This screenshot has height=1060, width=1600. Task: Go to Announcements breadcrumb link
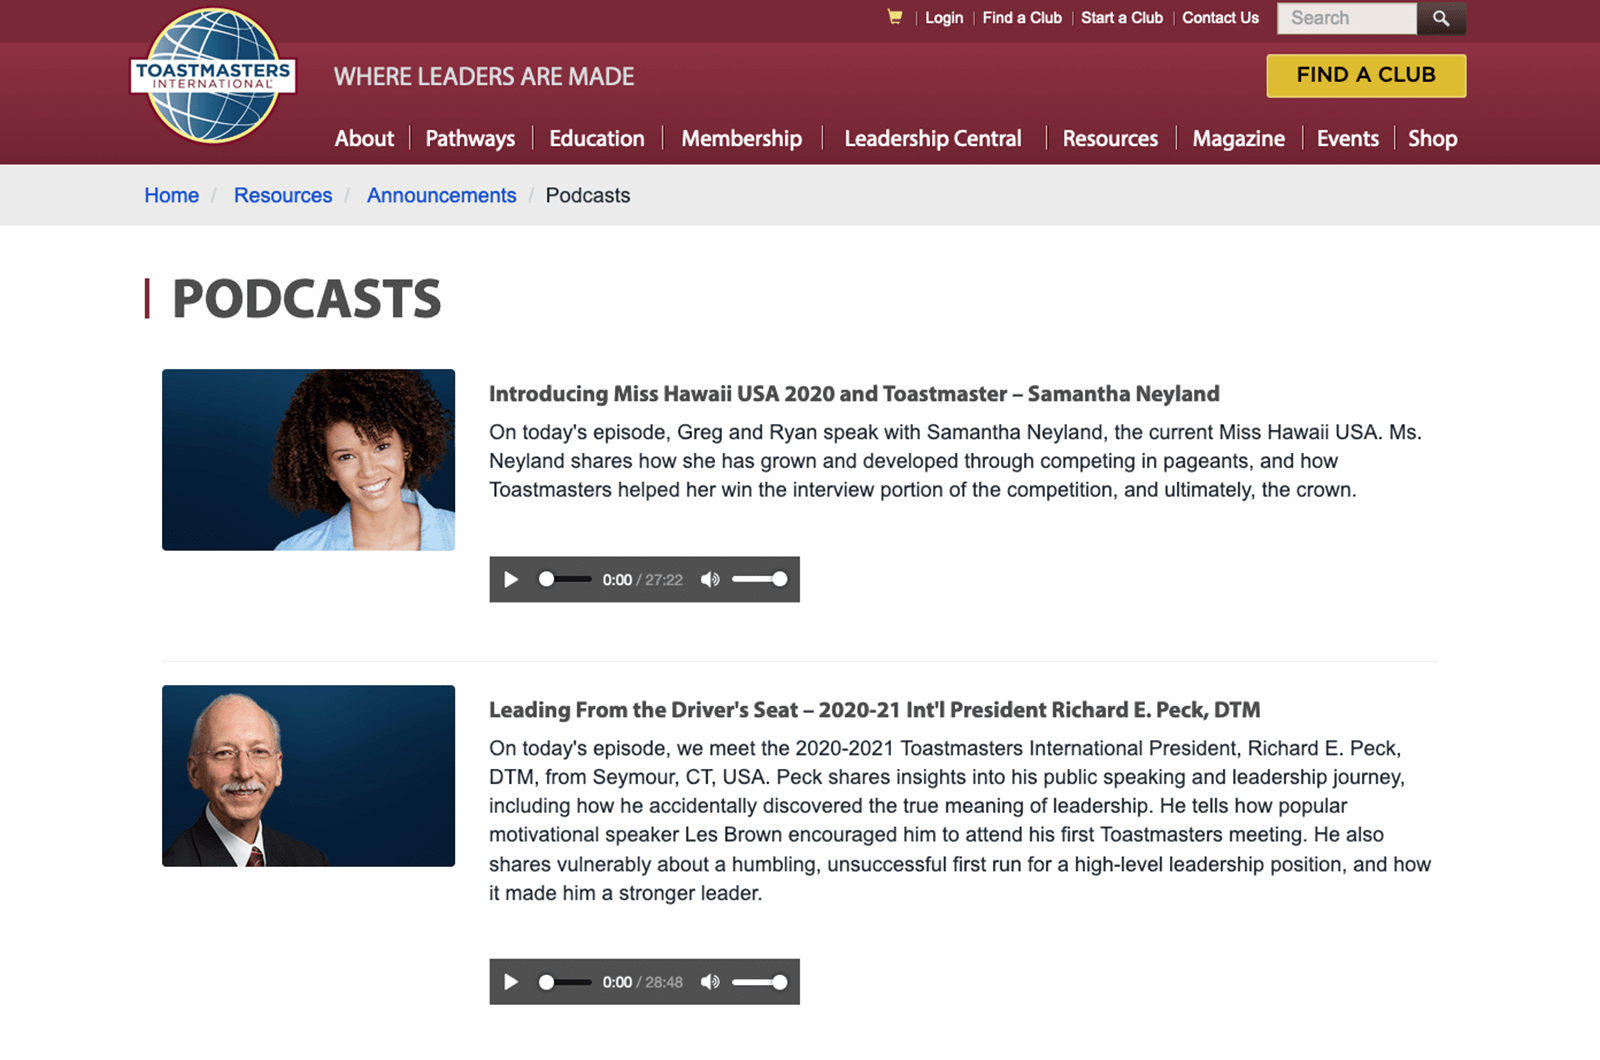(x=441, y=195)
